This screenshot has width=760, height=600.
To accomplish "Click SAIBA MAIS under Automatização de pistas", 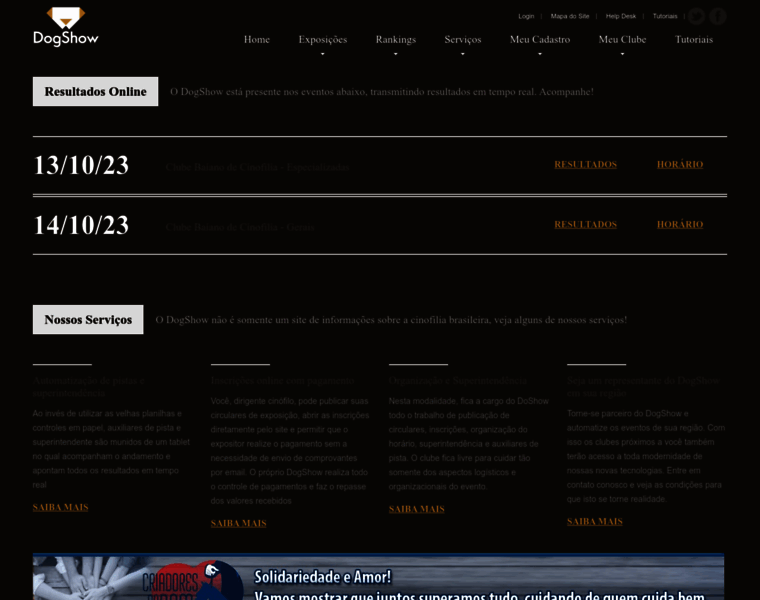I will [61, 507].
